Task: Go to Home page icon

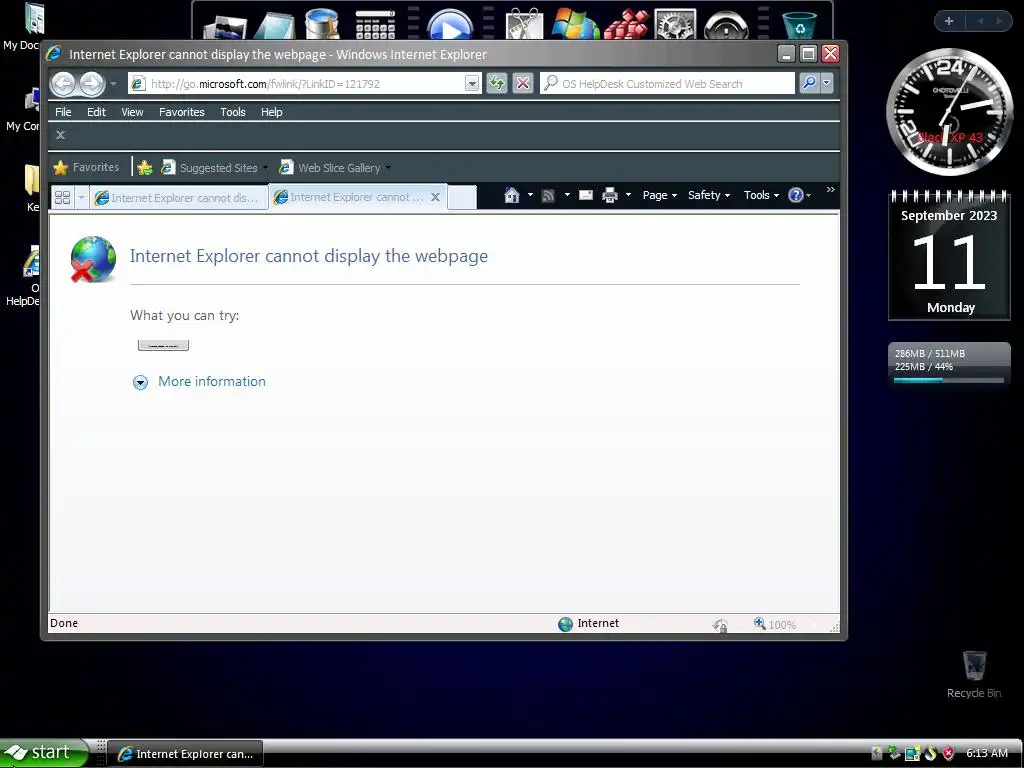Action: pyautogui.click(x=512, y=195)
